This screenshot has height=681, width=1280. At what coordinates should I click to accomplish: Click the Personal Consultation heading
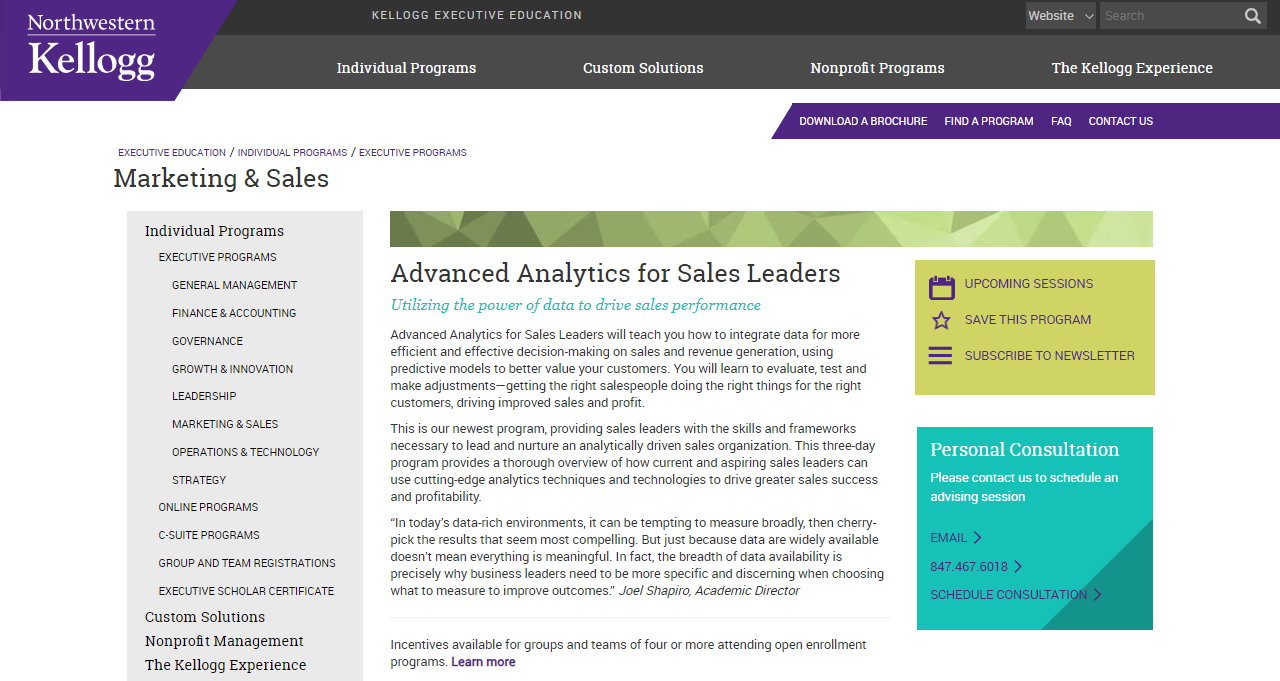[1025, 449]
